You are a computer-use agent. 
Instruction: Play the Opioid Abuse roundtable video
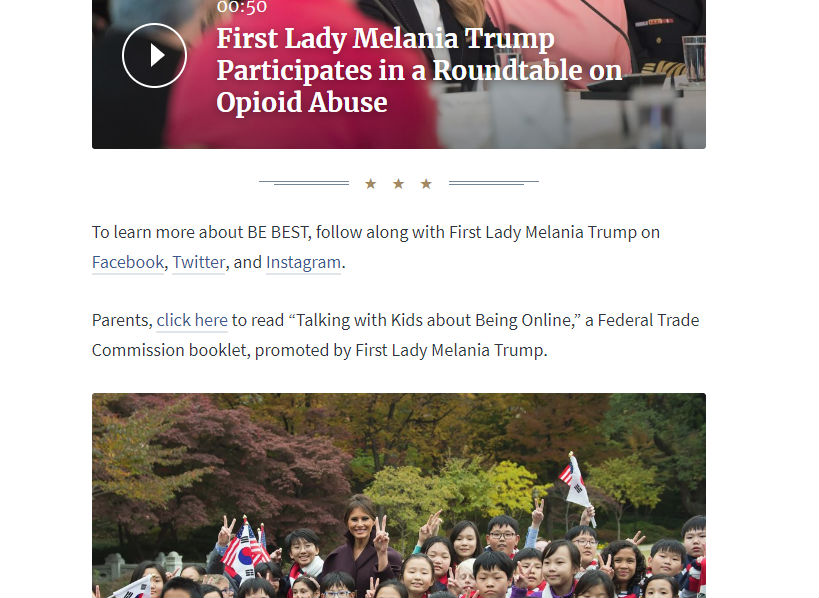click(154, 55)
